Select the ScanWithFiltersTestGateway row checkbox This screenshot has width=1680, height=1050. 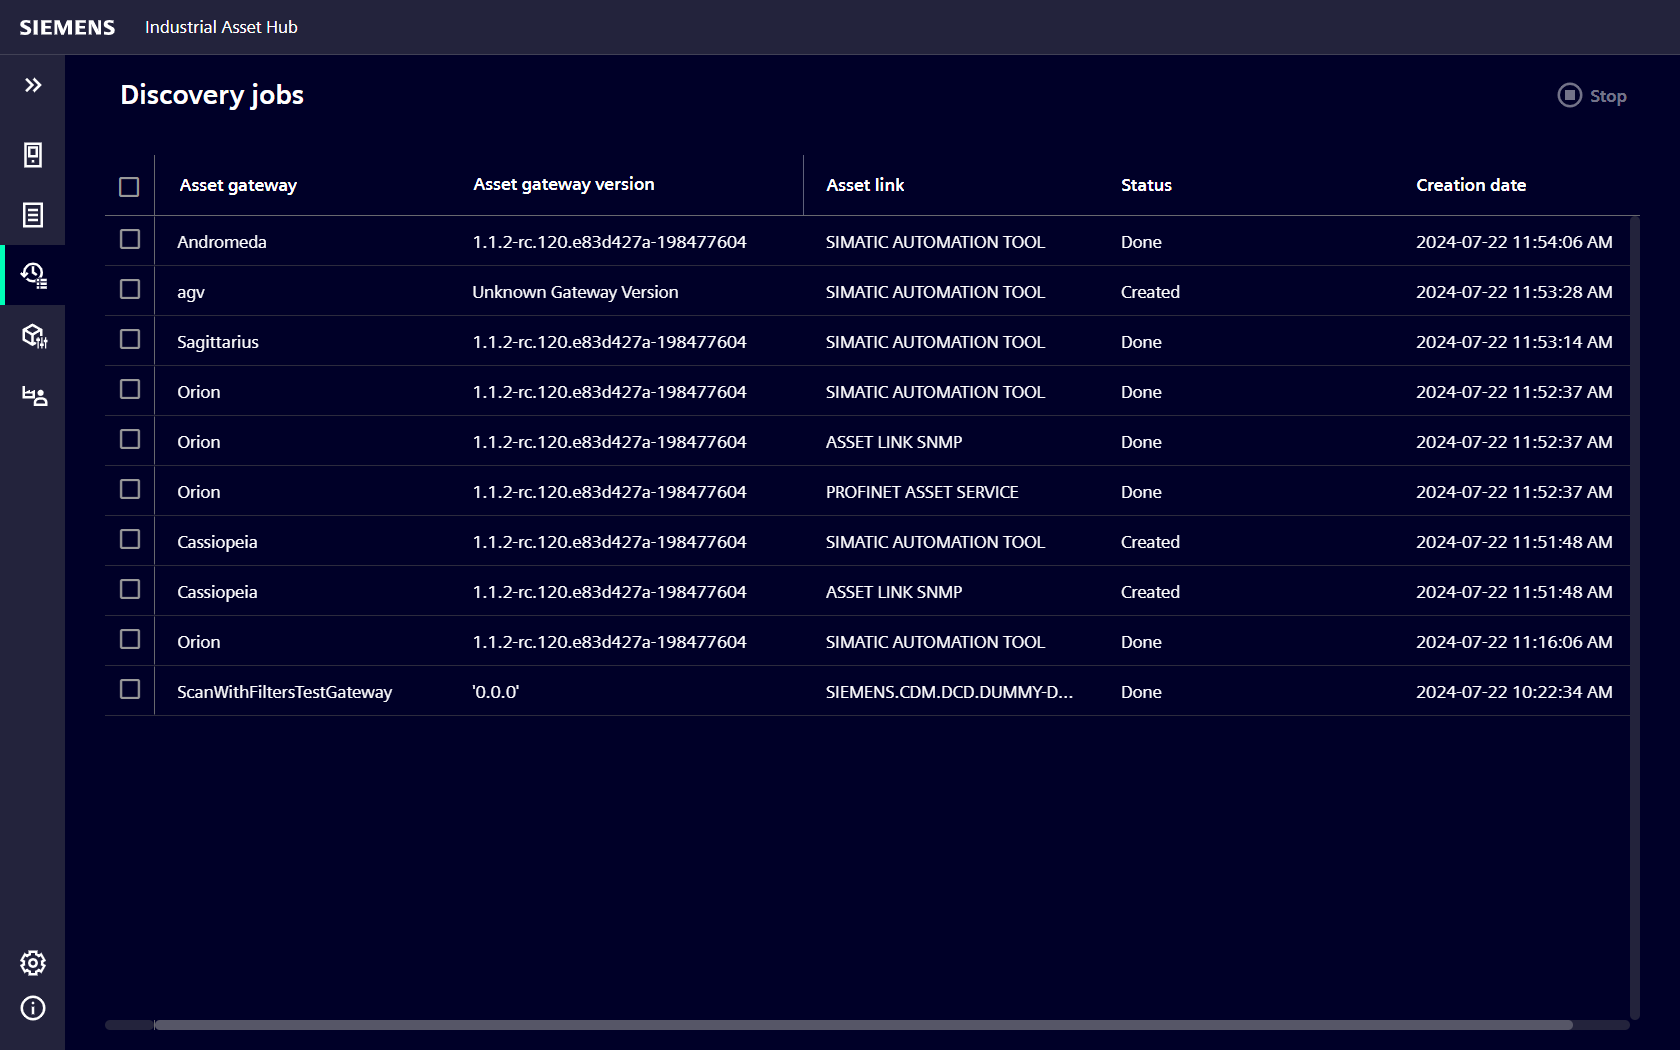pyautogui.click(x=130, y=689)
